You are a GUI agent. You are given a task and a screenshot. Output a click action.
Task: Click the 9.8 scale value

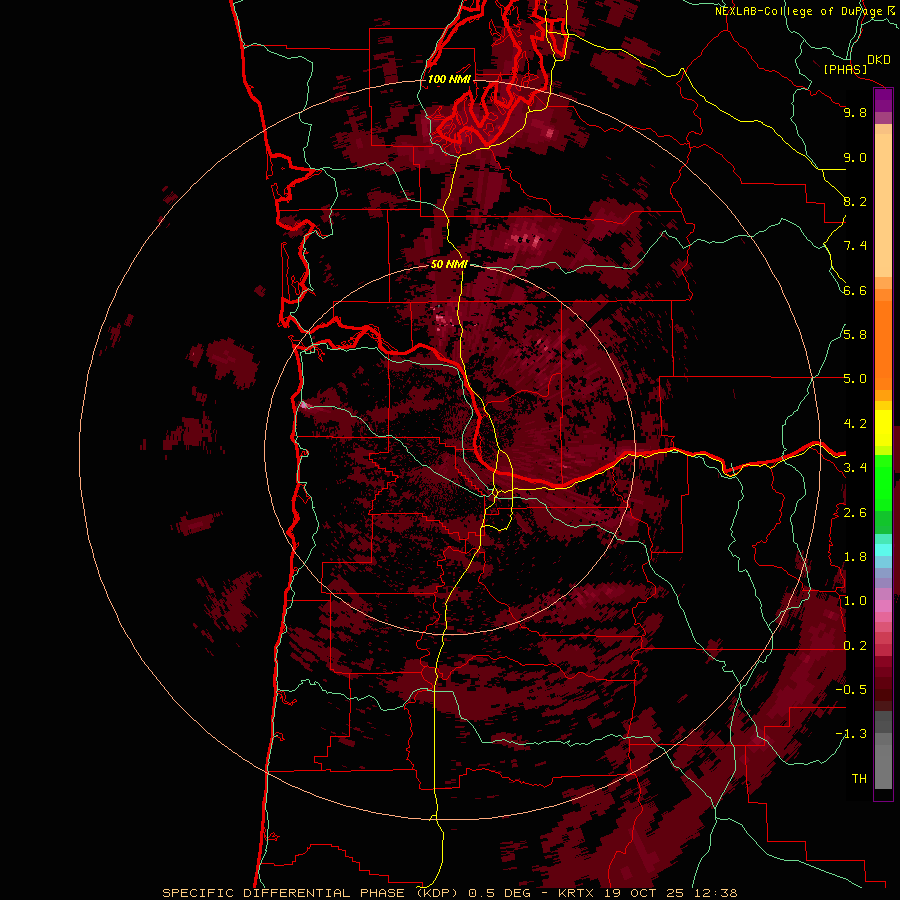coord(855,112)
